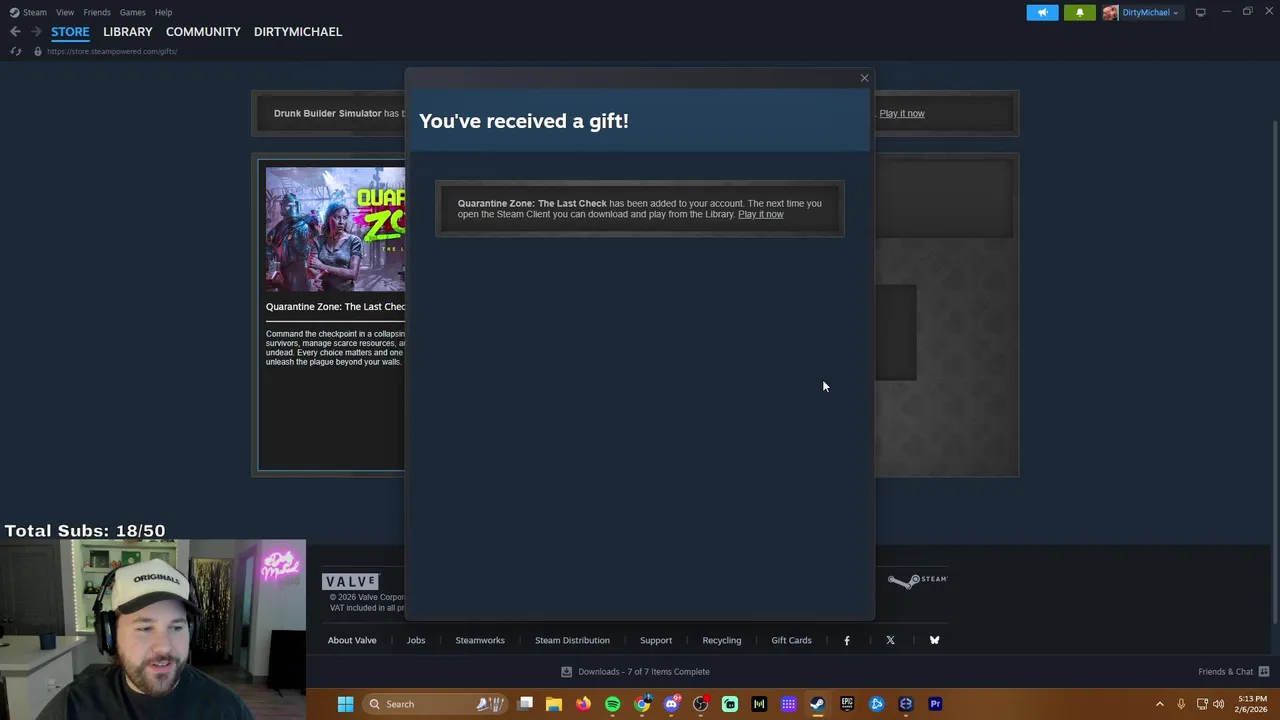Go to the LIBRARY tab
1280x720 pixels.
(x=128, y=32)
